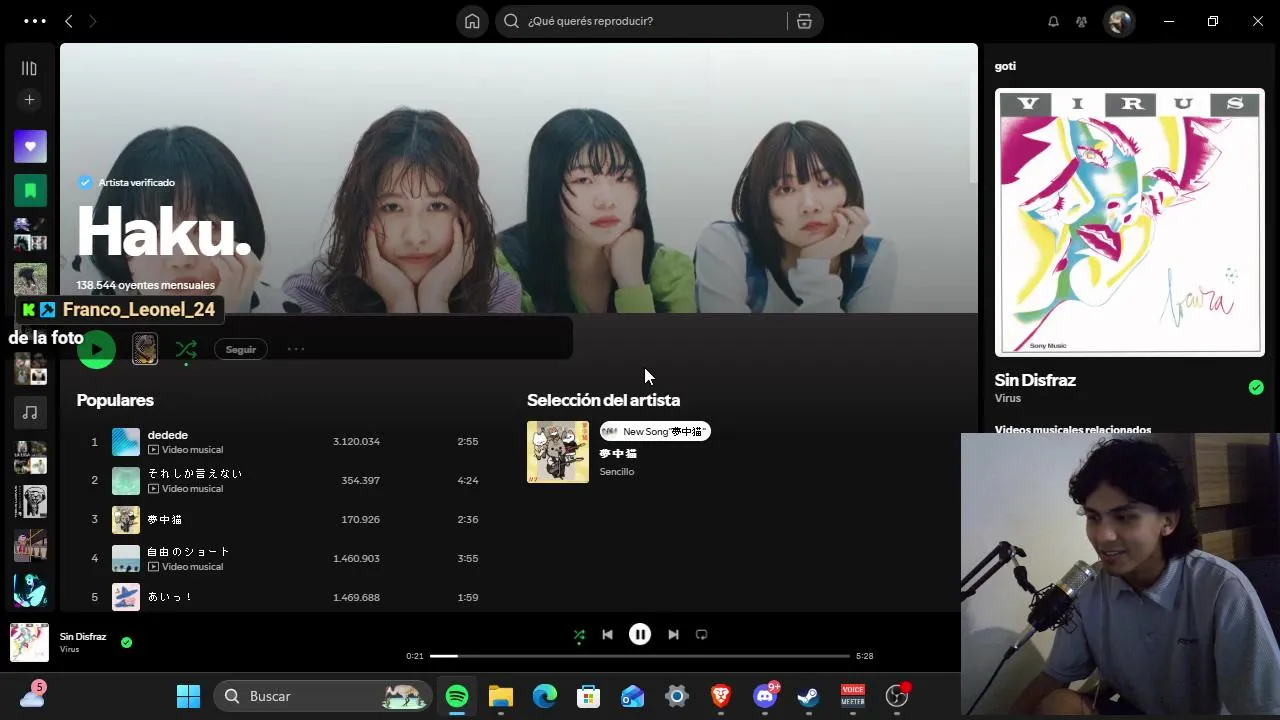Screen dimensions: 1280x720
Task: Navigate forward with the right arrow
Action: pyautogui.click(x=92, y=21)
